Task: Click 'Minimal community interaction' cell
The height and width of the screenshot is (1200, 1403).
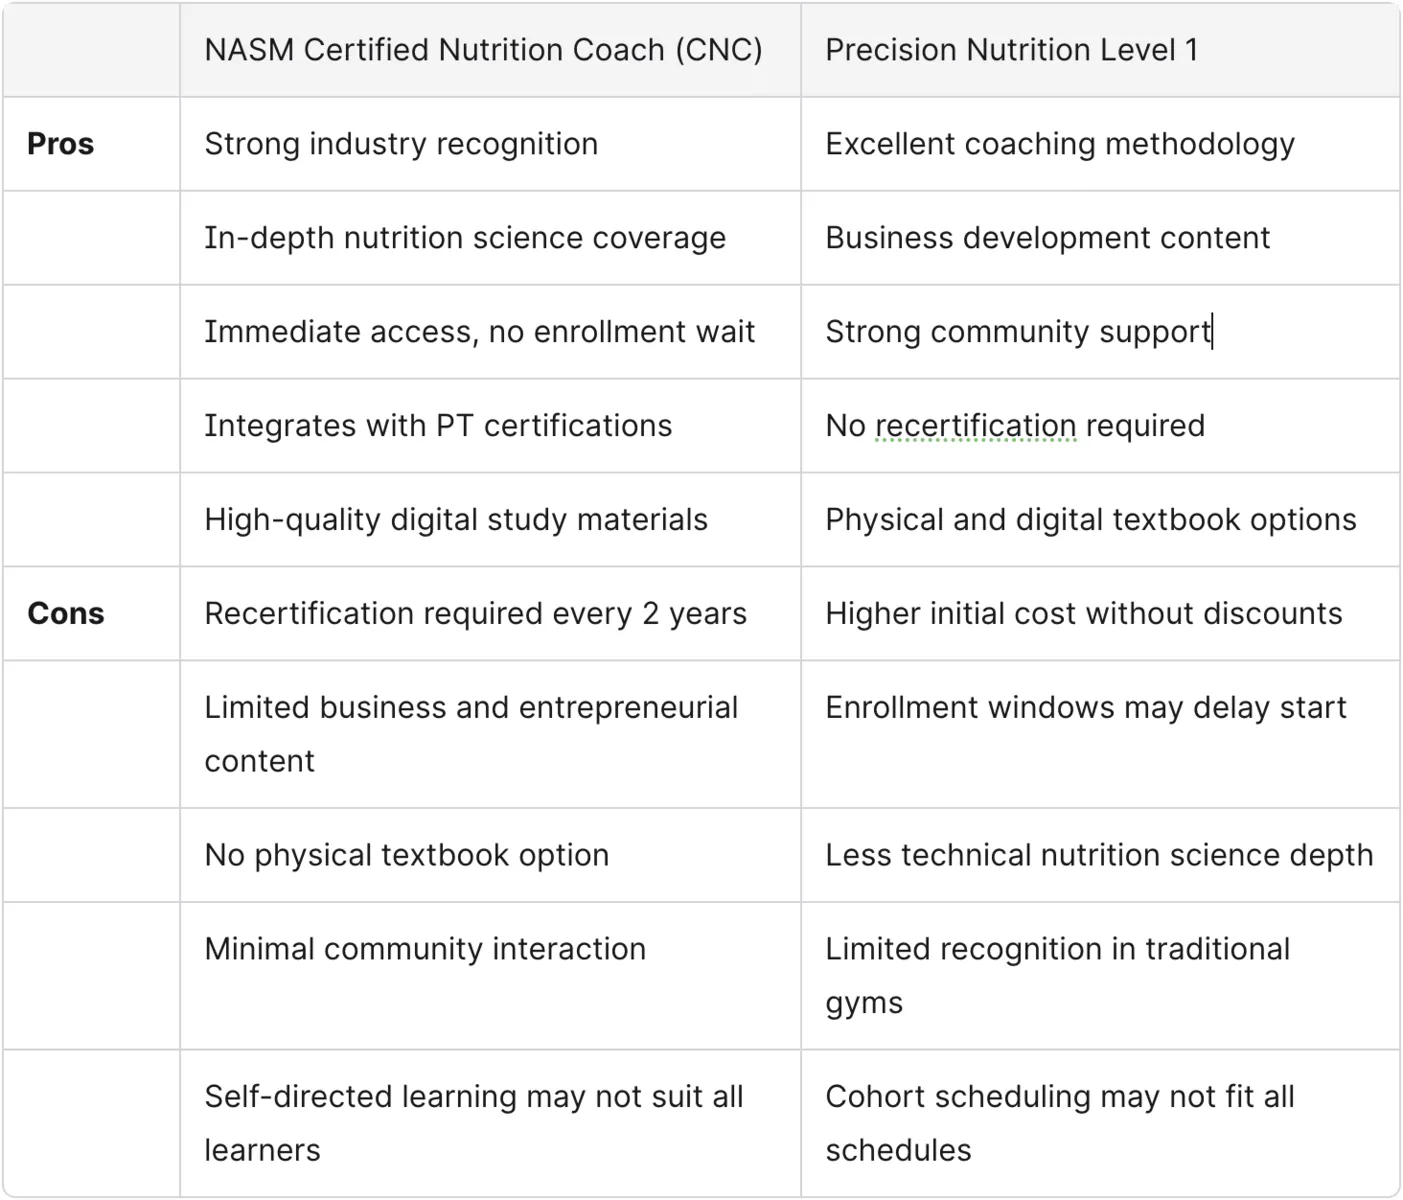Action: [425, 949]
